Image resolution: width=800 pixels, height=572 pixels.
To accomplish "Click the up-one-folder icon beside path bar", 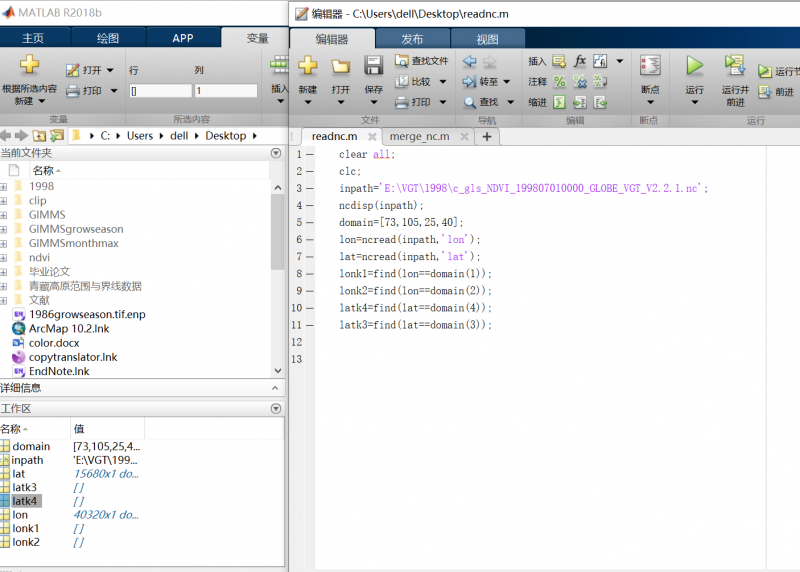I will [x=39, y=135].
